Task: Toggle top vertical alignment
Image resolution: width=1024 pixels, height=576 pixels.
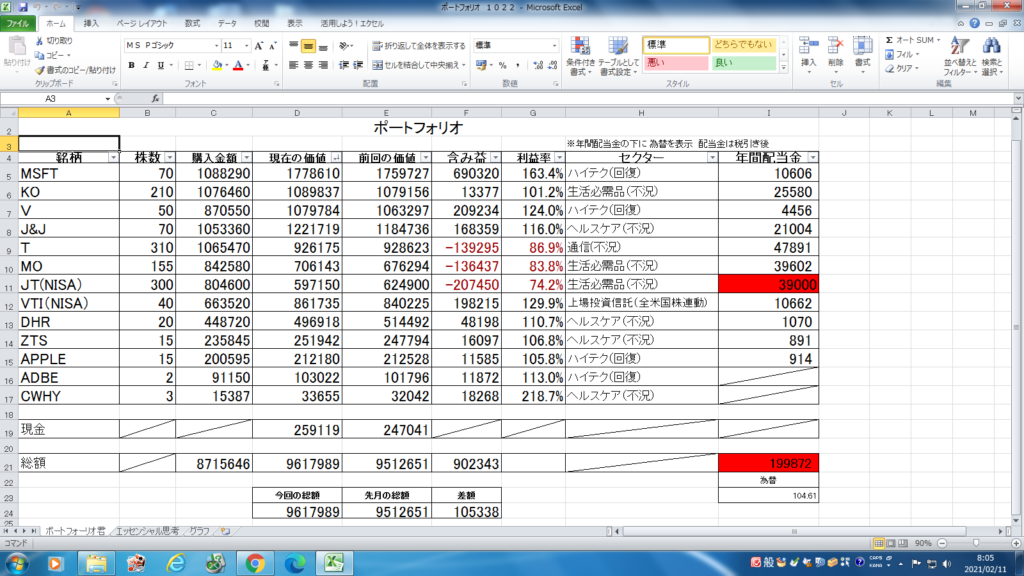Action: click(294, 46)
